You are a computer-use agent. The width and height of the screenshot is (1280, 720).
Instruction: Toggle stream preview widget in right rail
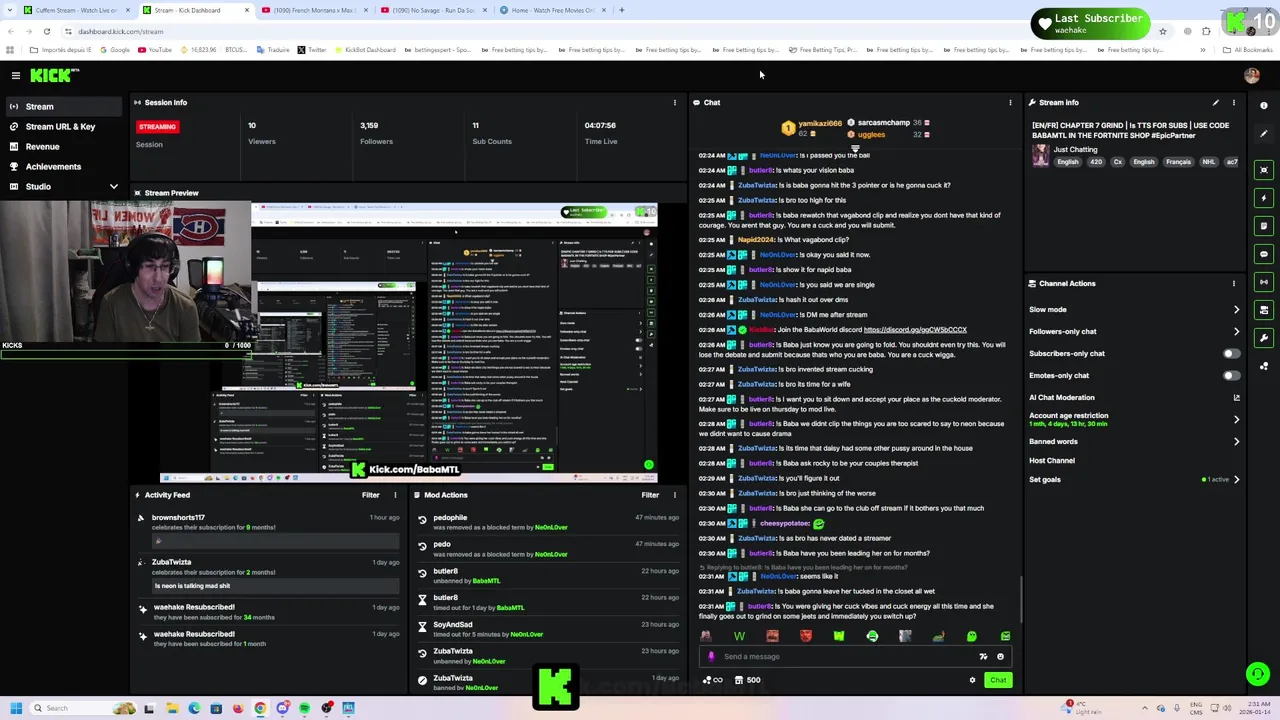coord(1264,170)
